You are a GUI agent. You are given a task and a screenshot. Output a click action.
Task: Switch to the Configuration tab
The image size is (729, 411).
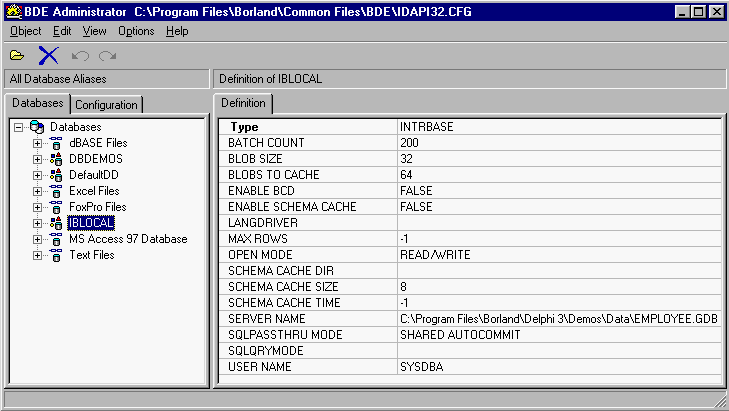pyautogui.click(x=106, y=105)
